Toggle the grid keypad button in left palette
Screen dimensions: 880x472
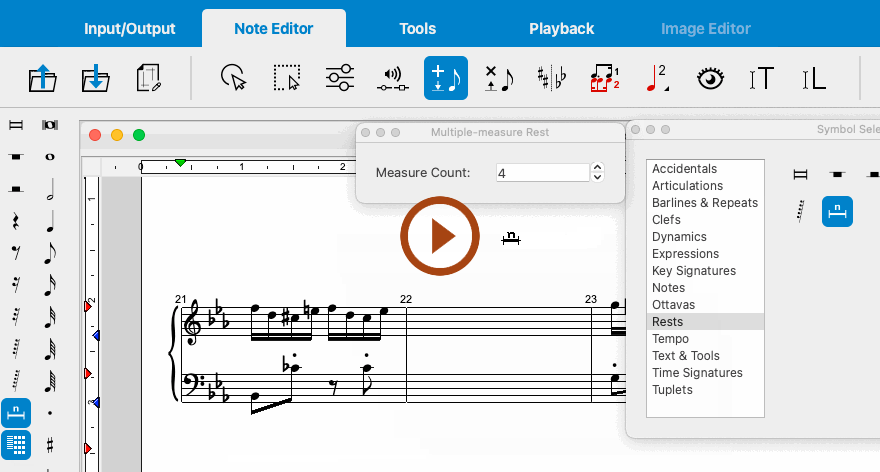pyautogui.click(x=16, y=444)
